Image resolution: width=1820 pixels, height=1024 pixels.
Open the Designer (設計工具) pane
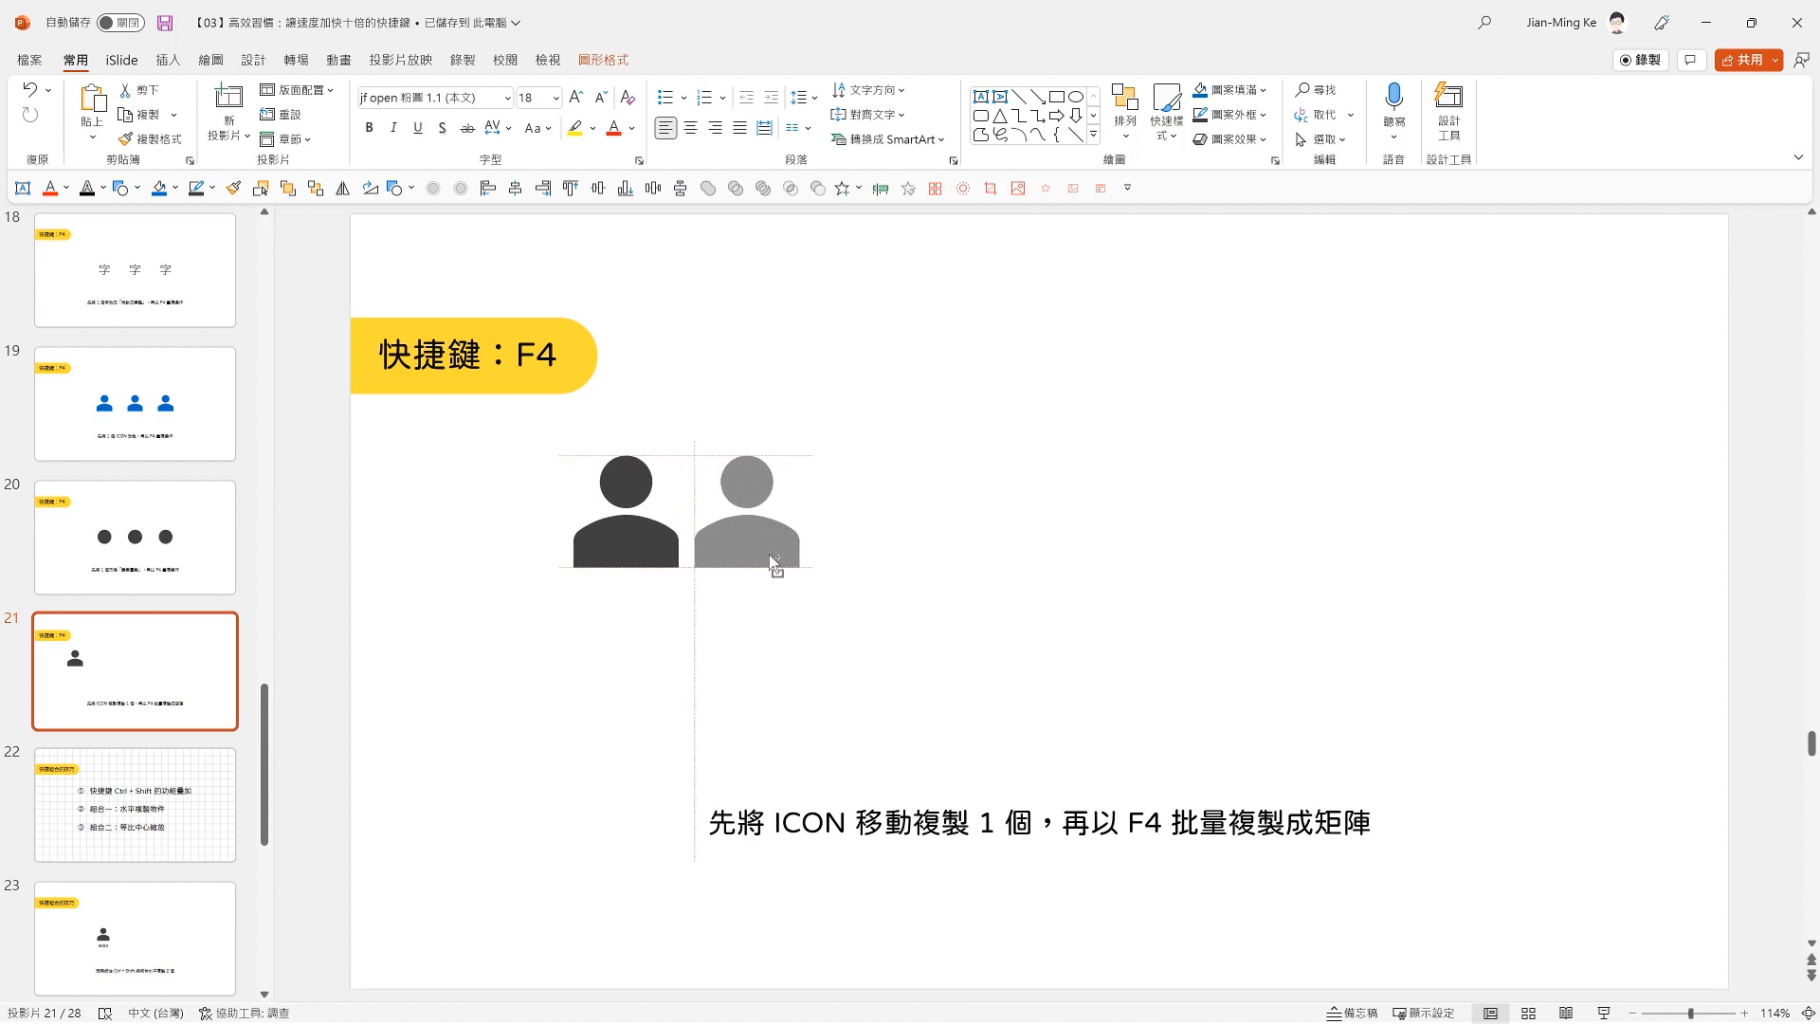(1448, 112)
